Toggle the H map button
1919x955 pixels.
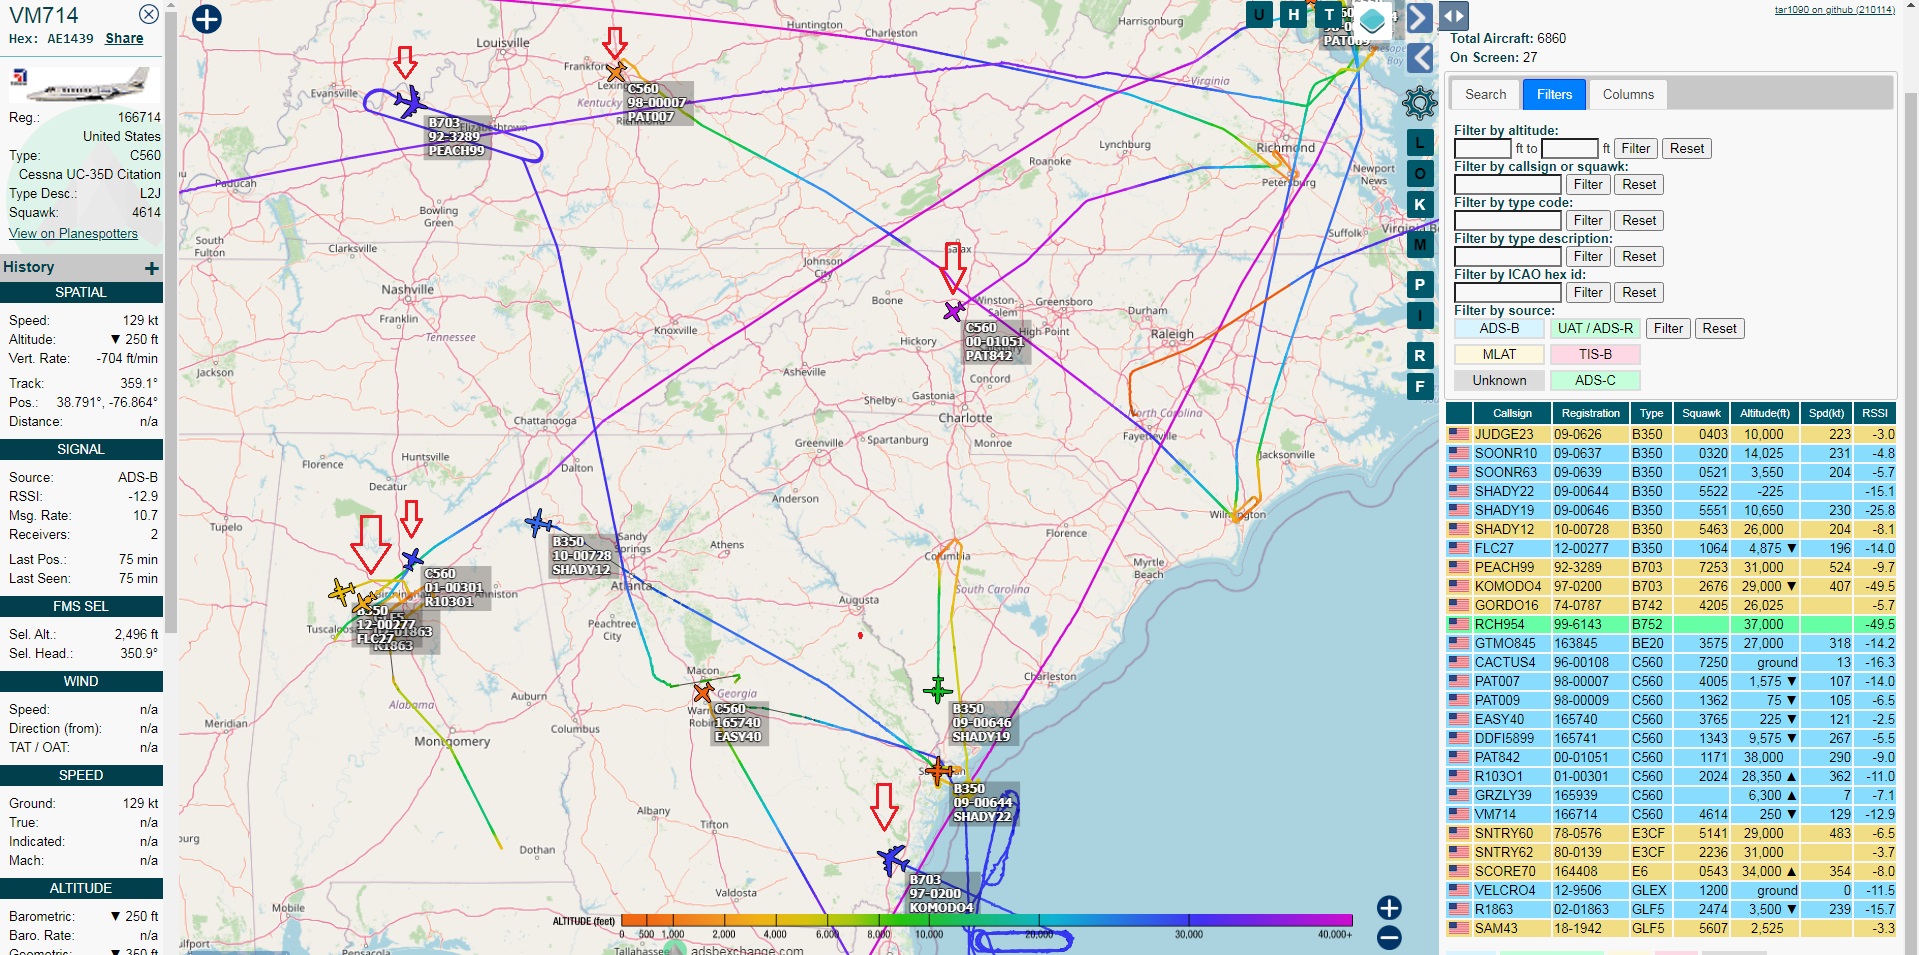(1294, 15)
